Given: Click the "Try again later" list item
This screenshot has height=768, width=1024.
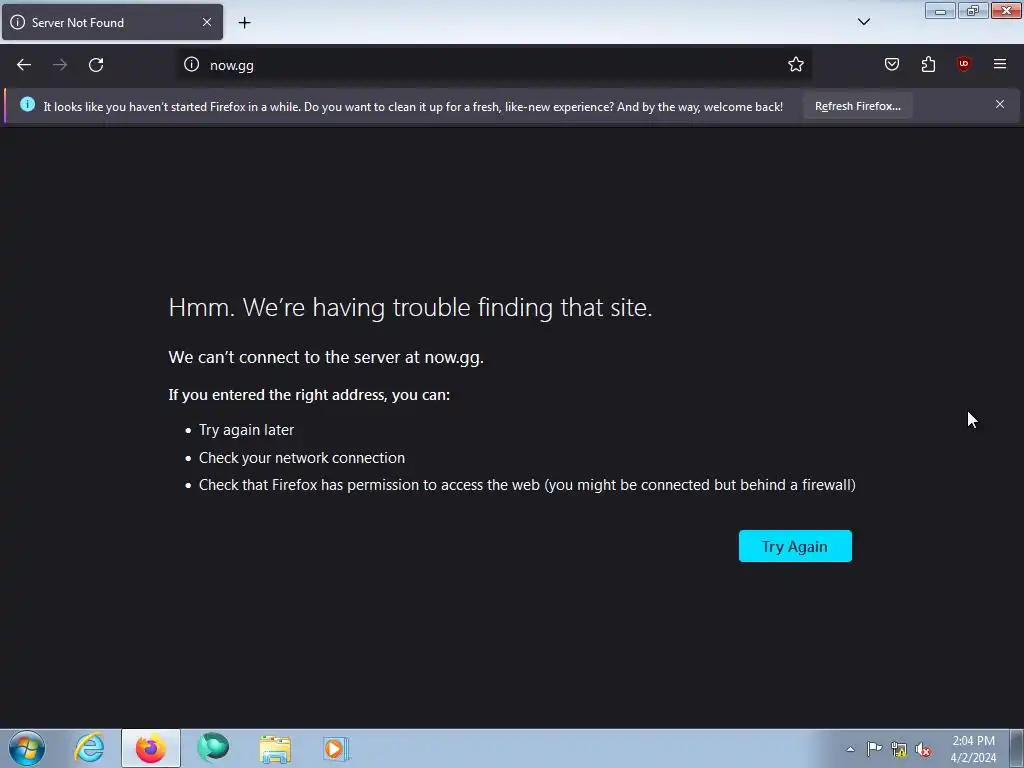Looking at the screenshot, I should 246,430.
